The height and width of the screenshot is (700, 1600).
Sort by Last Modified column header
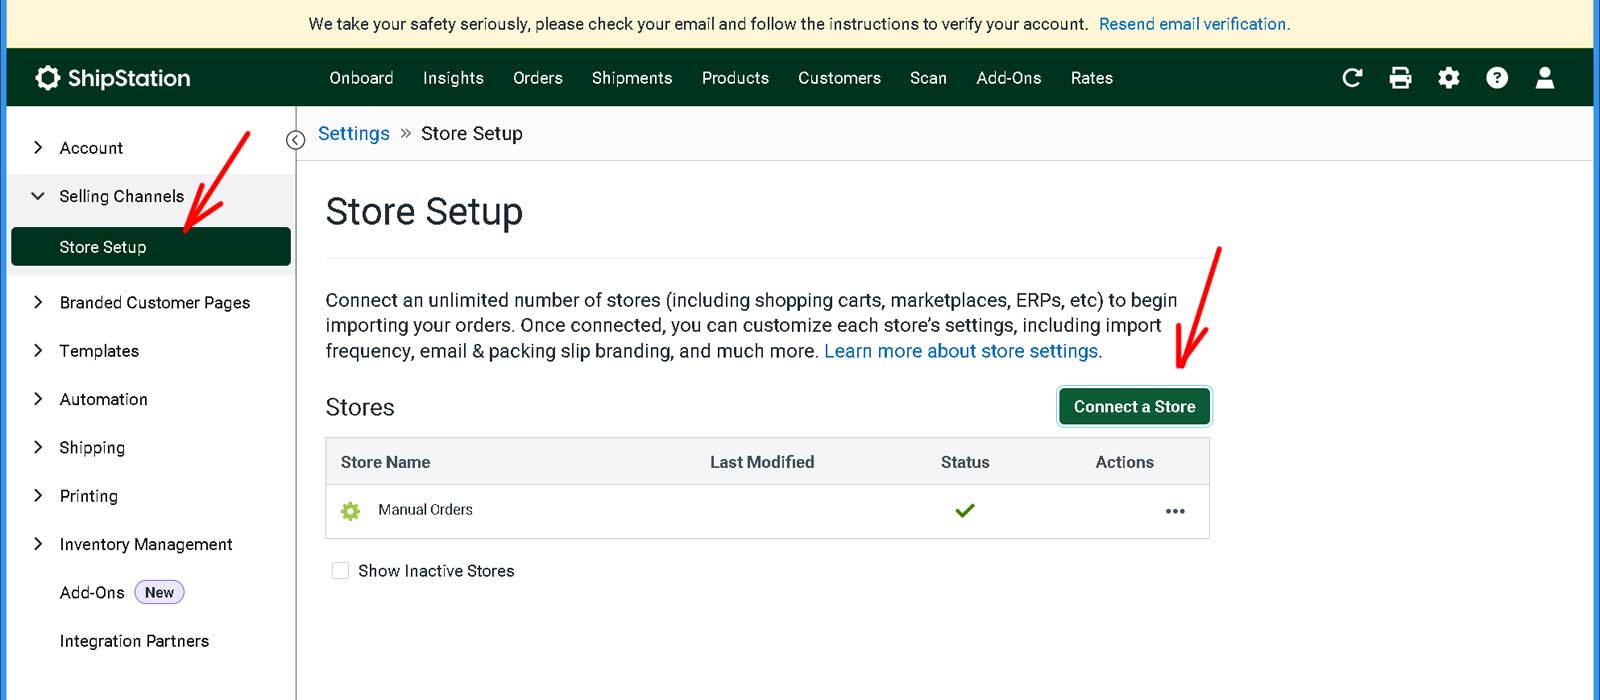pos(762,462)
